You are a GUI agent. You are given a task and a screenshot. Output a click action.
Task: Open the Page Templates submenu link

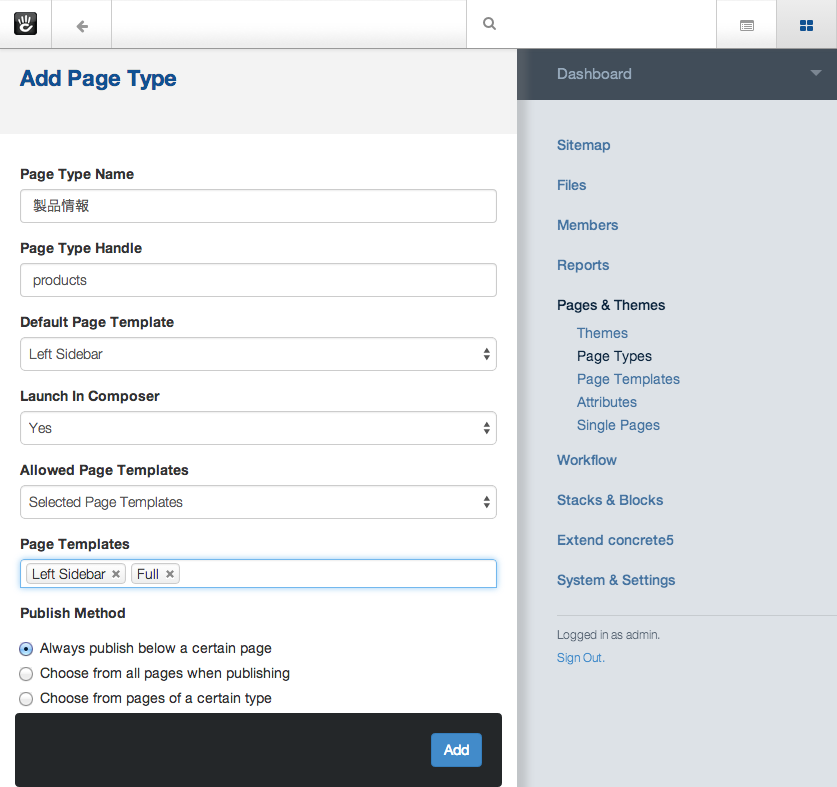[628, 379]
